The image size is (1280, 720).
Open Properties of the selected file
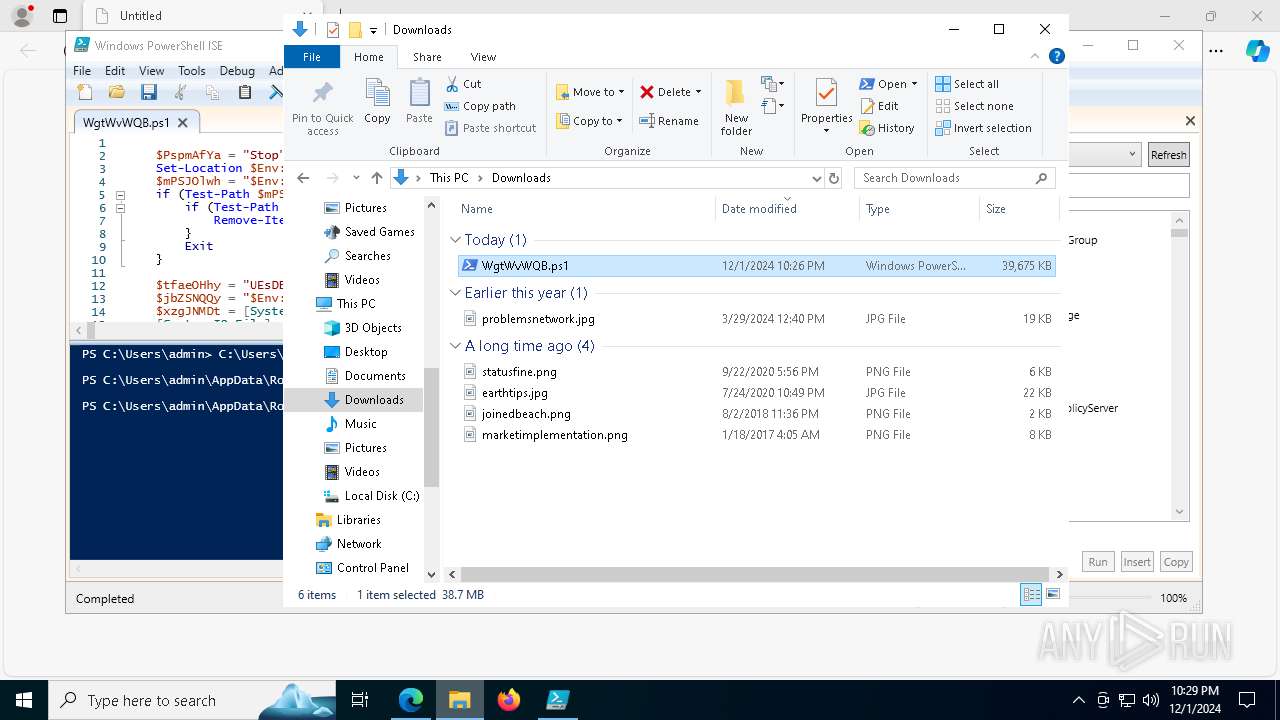pyautogui.click(x=826, y=105)
